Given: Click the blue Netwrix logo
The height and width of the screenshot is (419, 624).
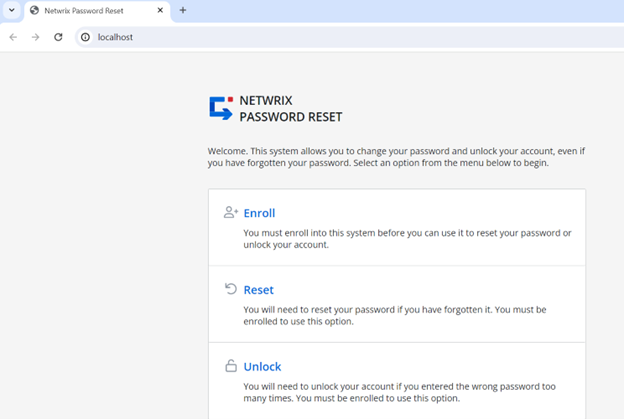Looking at the screenshot, I should pyautogui.click(x=220, y=108).
